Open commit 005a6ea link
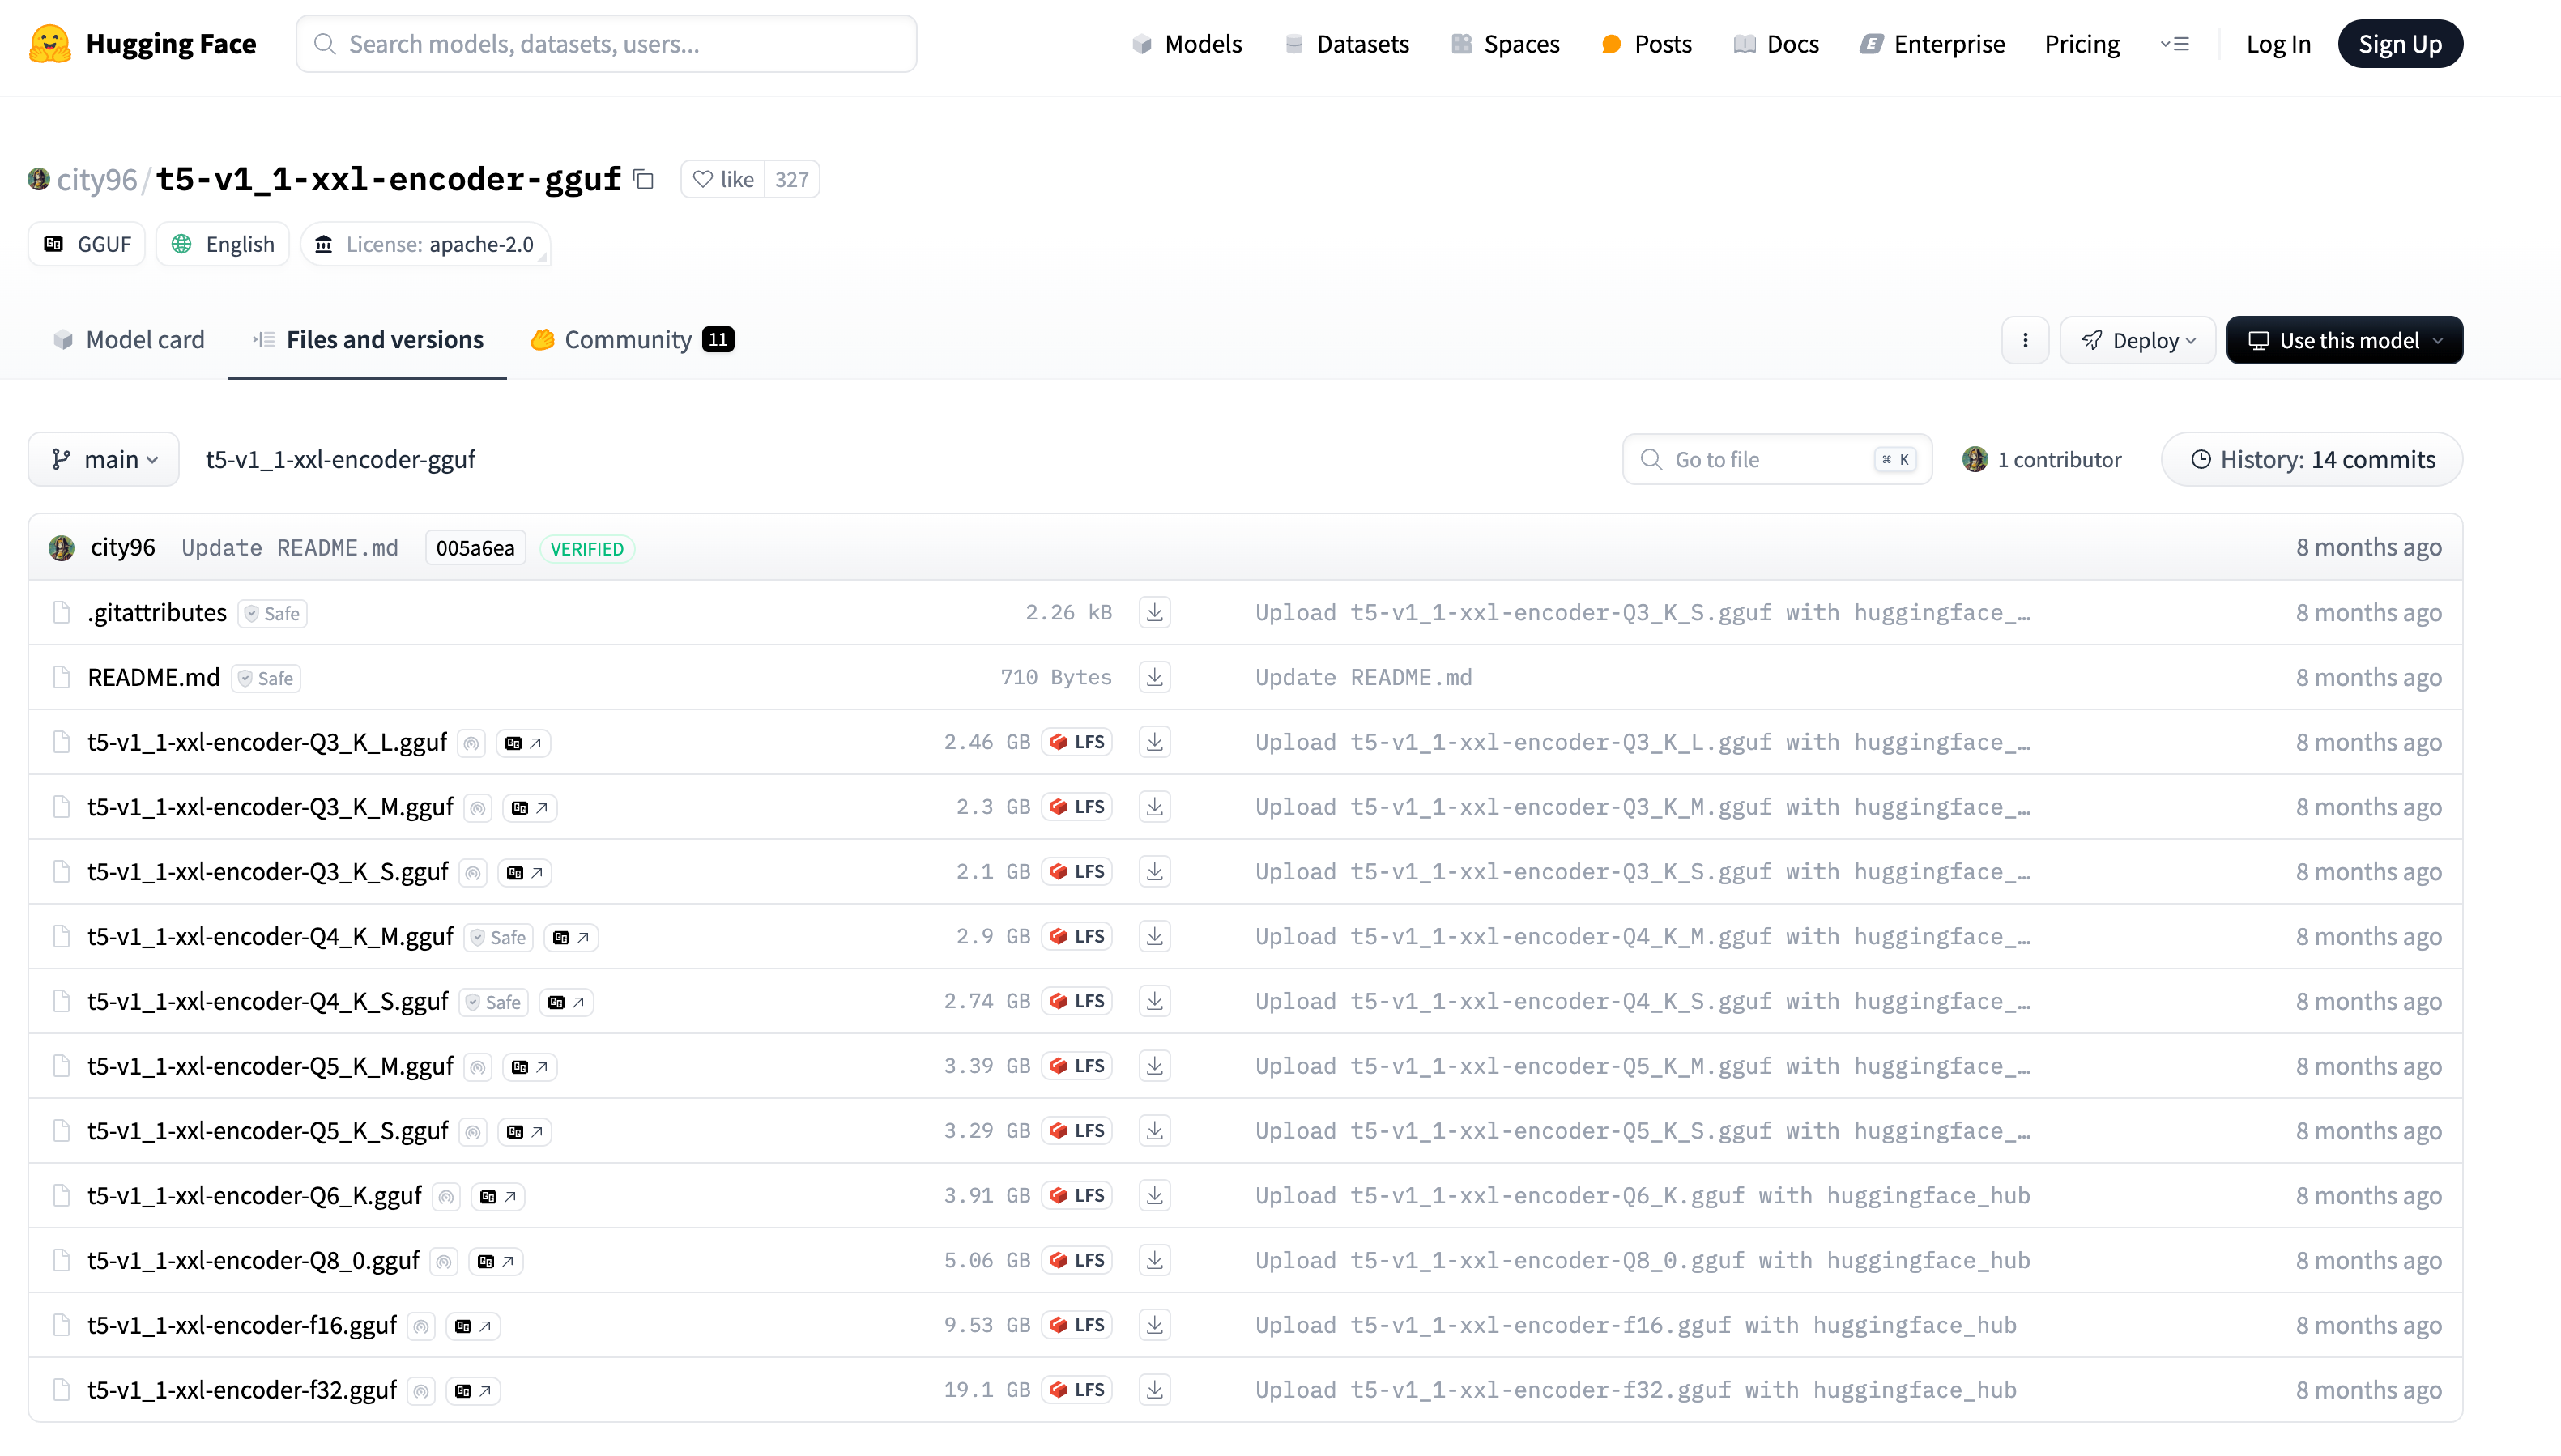The height and width of the screenshot is (1456, 2561). (475, 548)
